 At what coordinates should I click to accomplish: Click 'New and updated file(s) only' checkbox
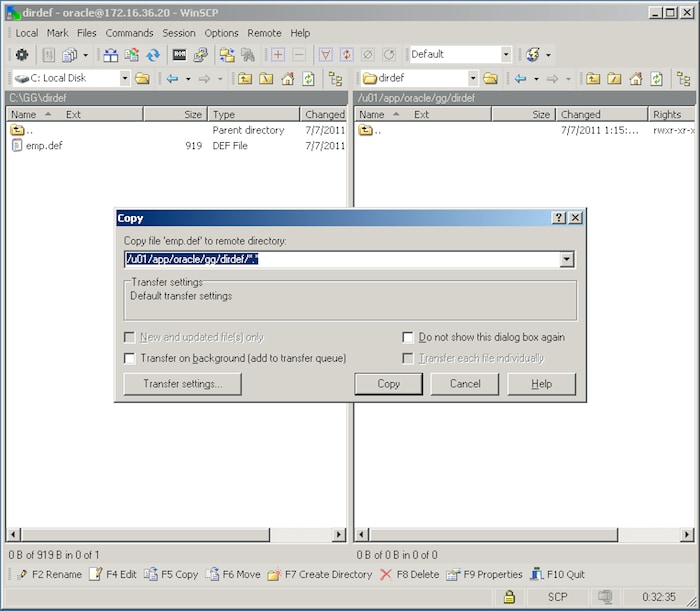tap(129, 337)
